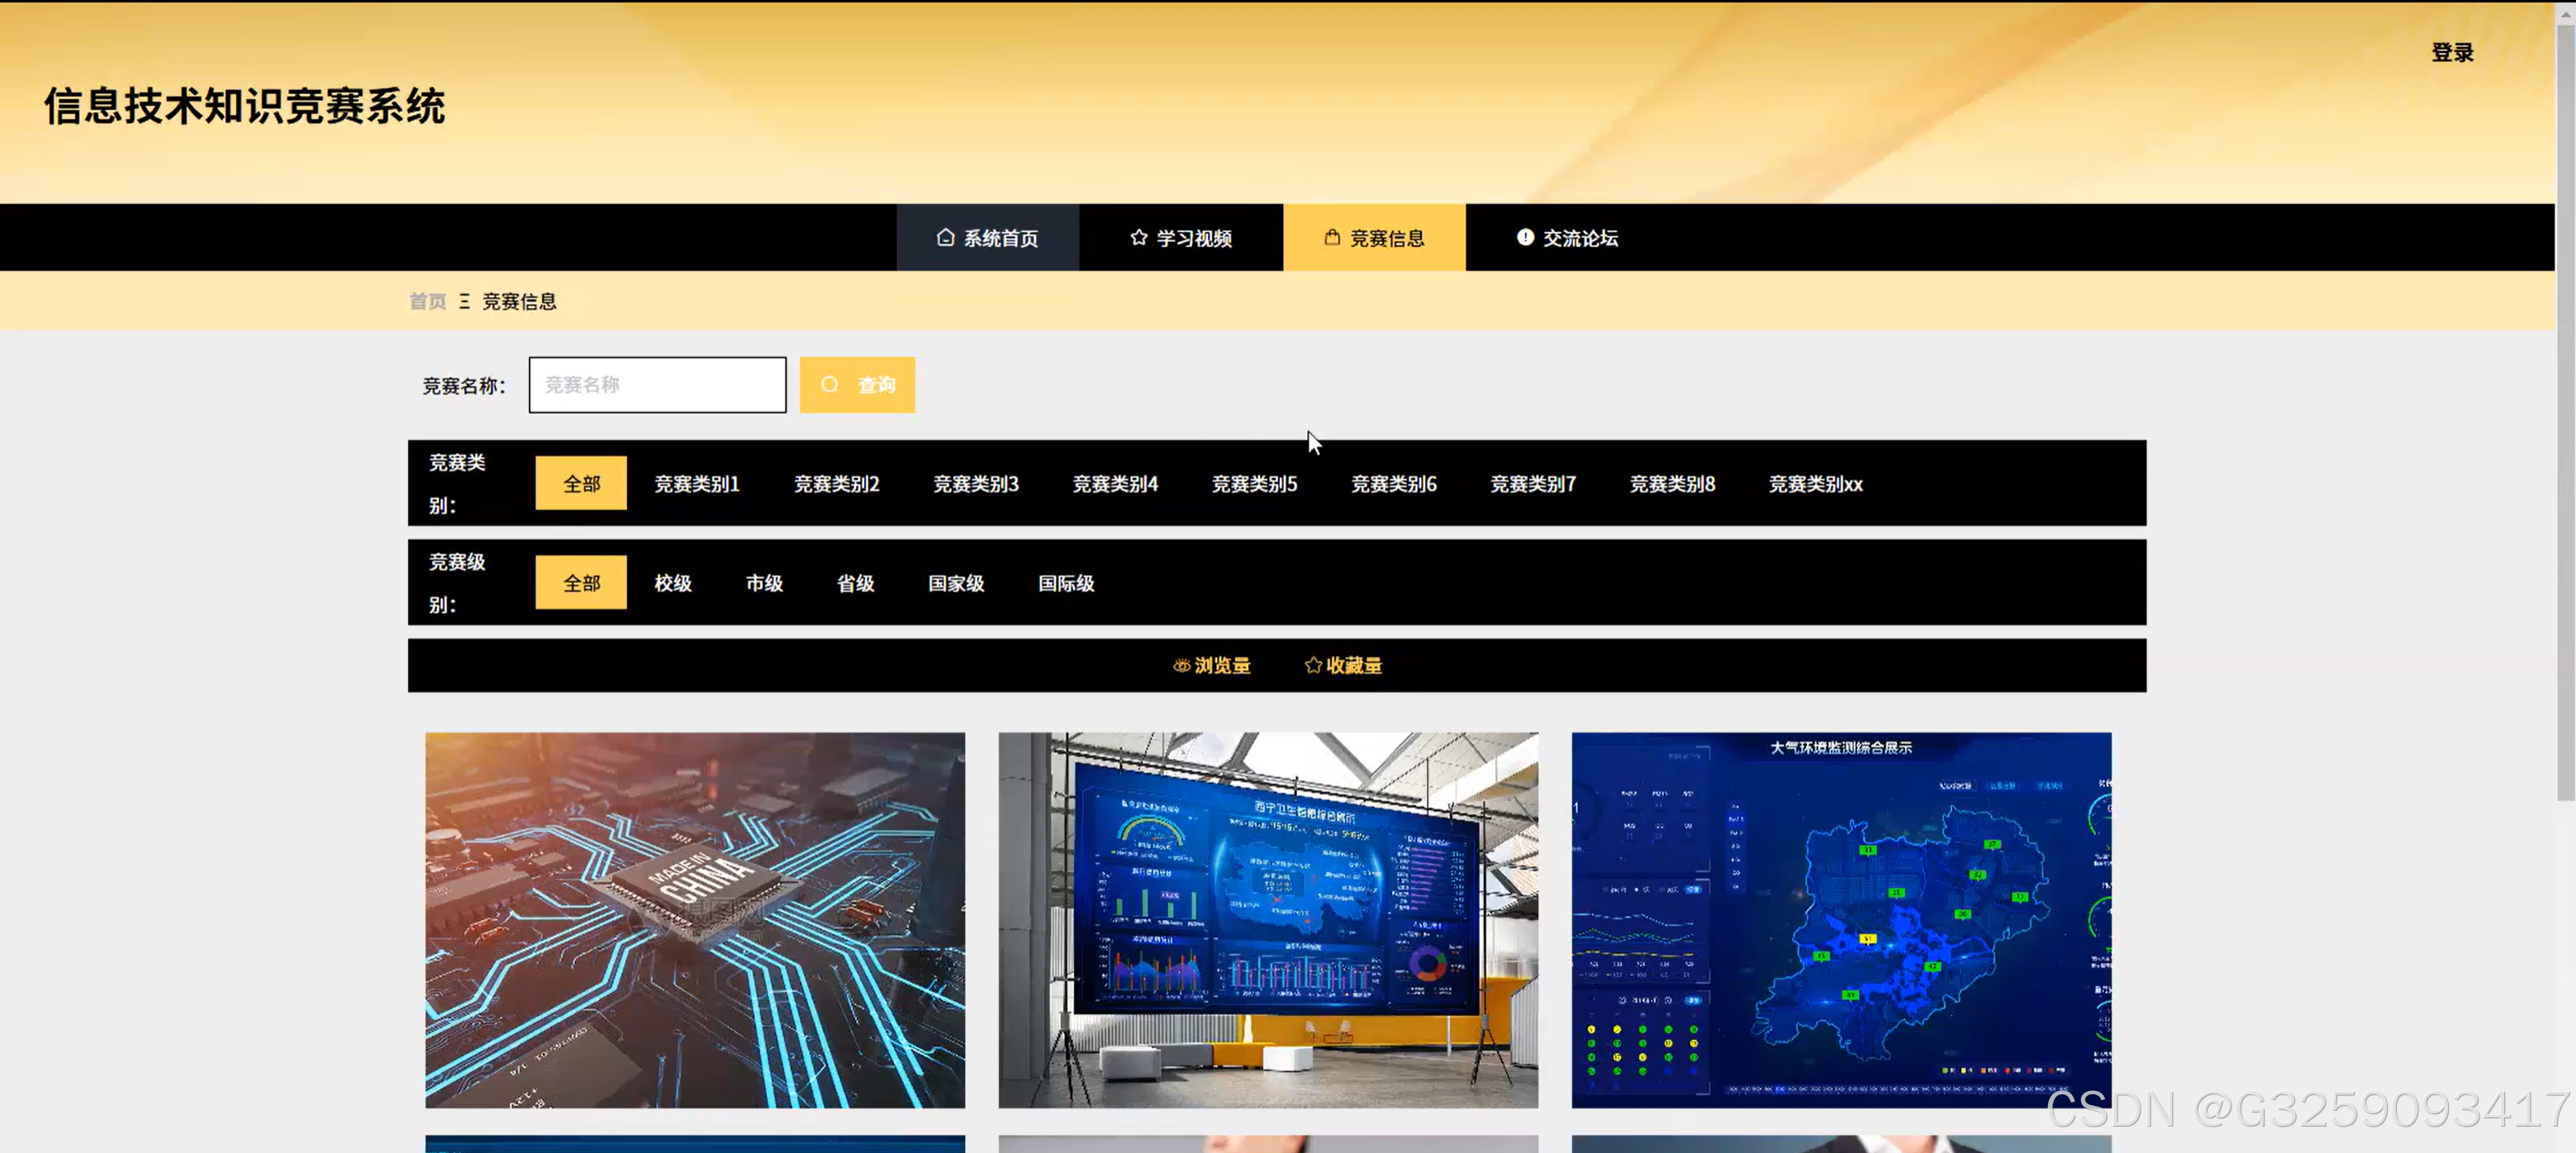This screenshot has height=1153, width=2576.
Task: Select 校级 competition level filter
Action: (x=673, y=583)
